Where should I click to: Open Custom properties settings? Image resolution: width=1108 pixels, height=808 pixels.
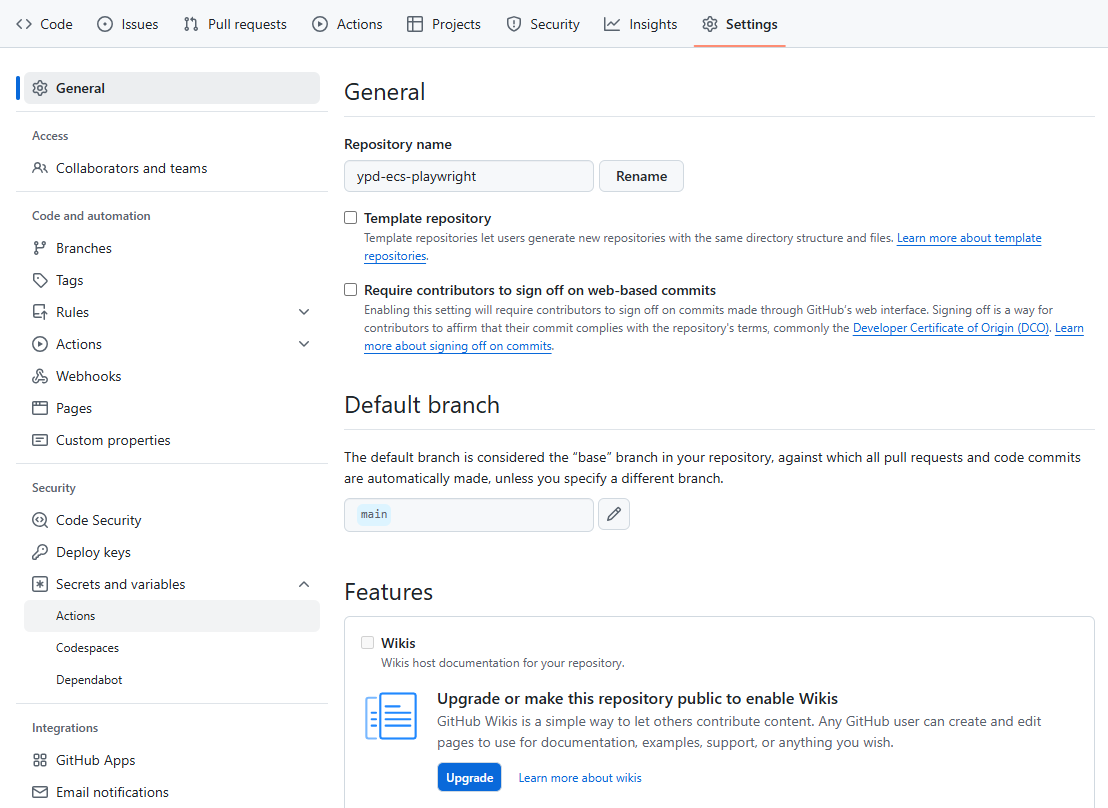click(x=172, y=440)
